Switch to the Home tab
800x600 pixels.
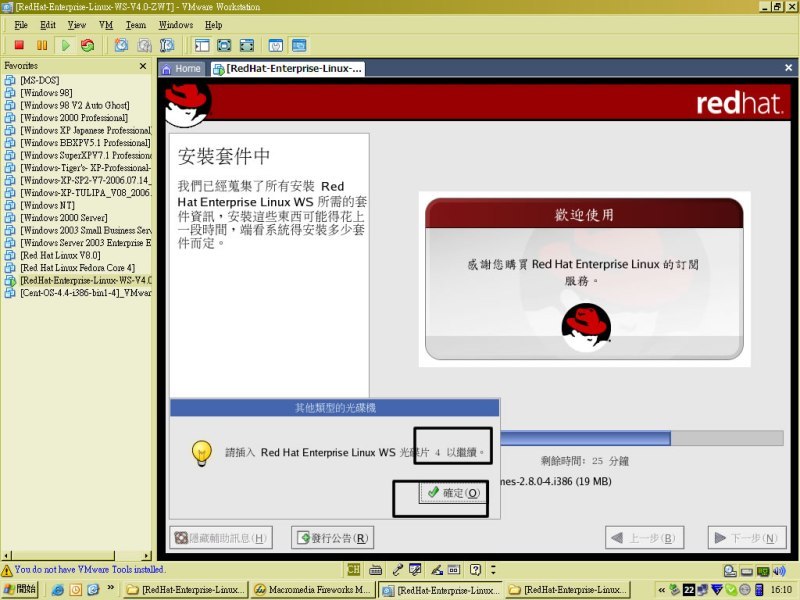pyautogui.click(x=182, y=69)
